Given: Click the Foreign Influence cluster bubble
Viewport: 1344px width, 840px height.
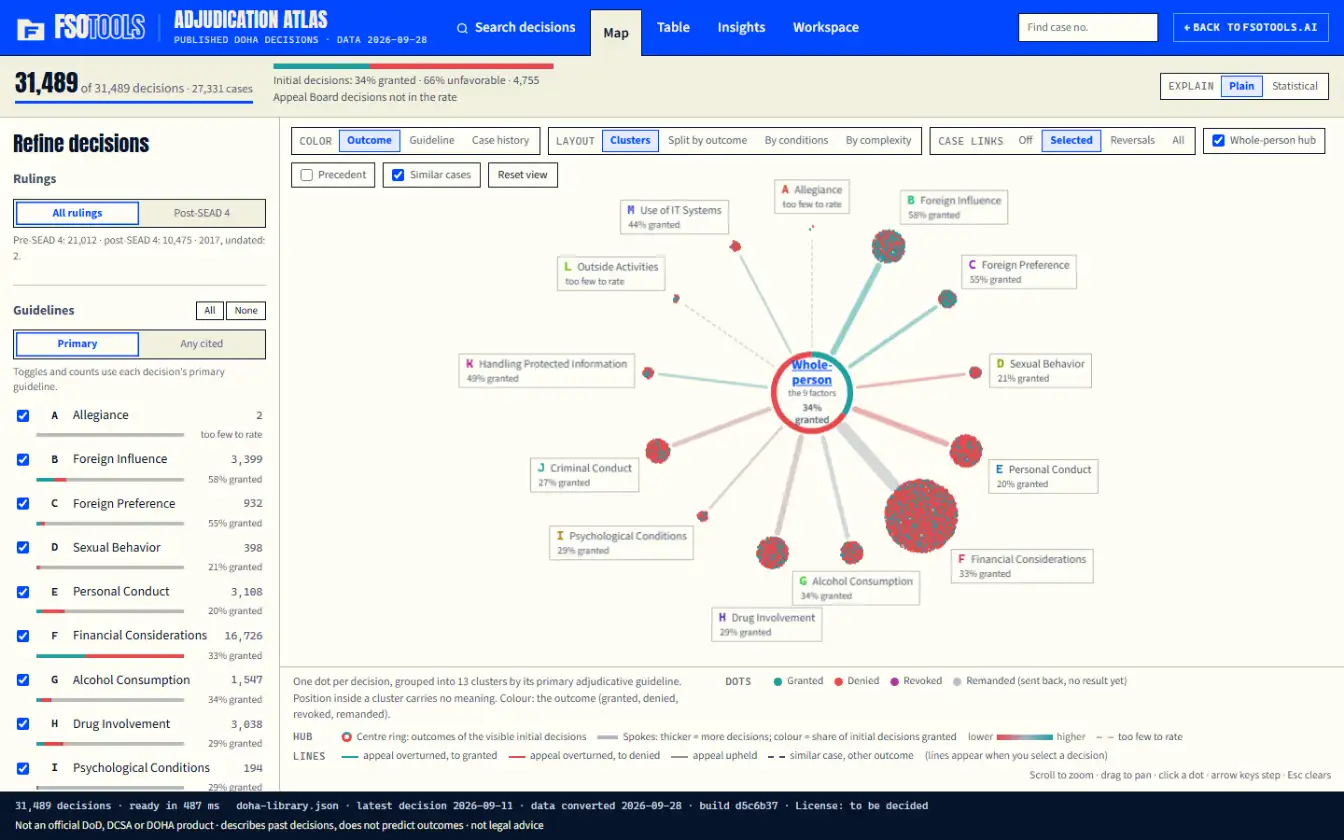Looking at the screenshot, I should (888, 246).
